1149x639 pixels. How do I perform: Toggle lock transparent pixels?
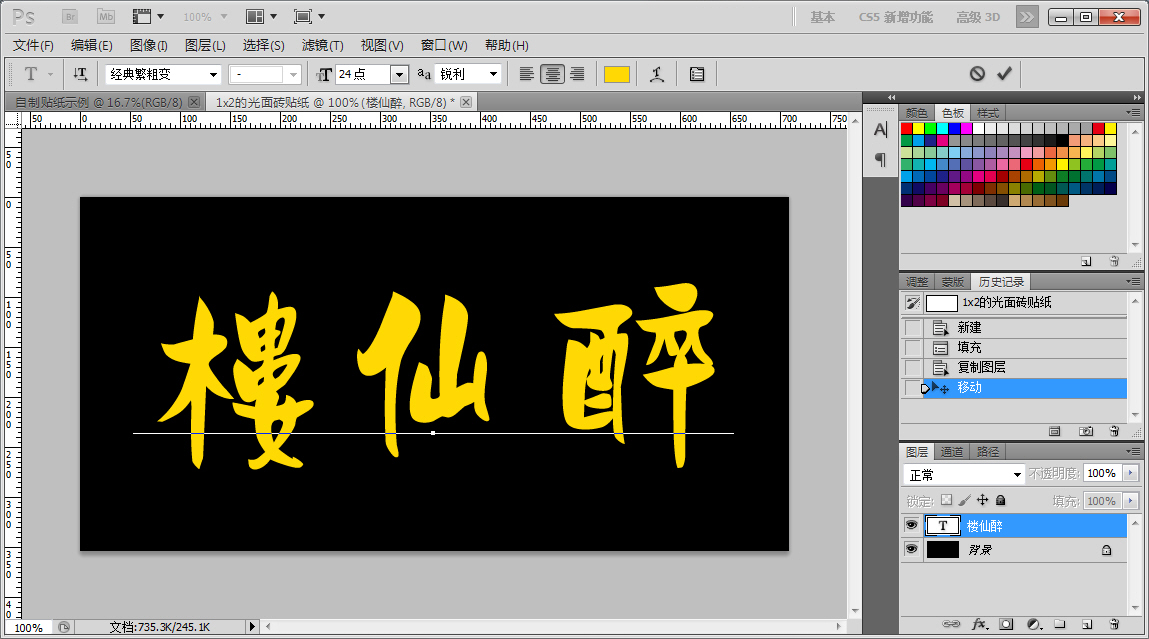[947, 500]
